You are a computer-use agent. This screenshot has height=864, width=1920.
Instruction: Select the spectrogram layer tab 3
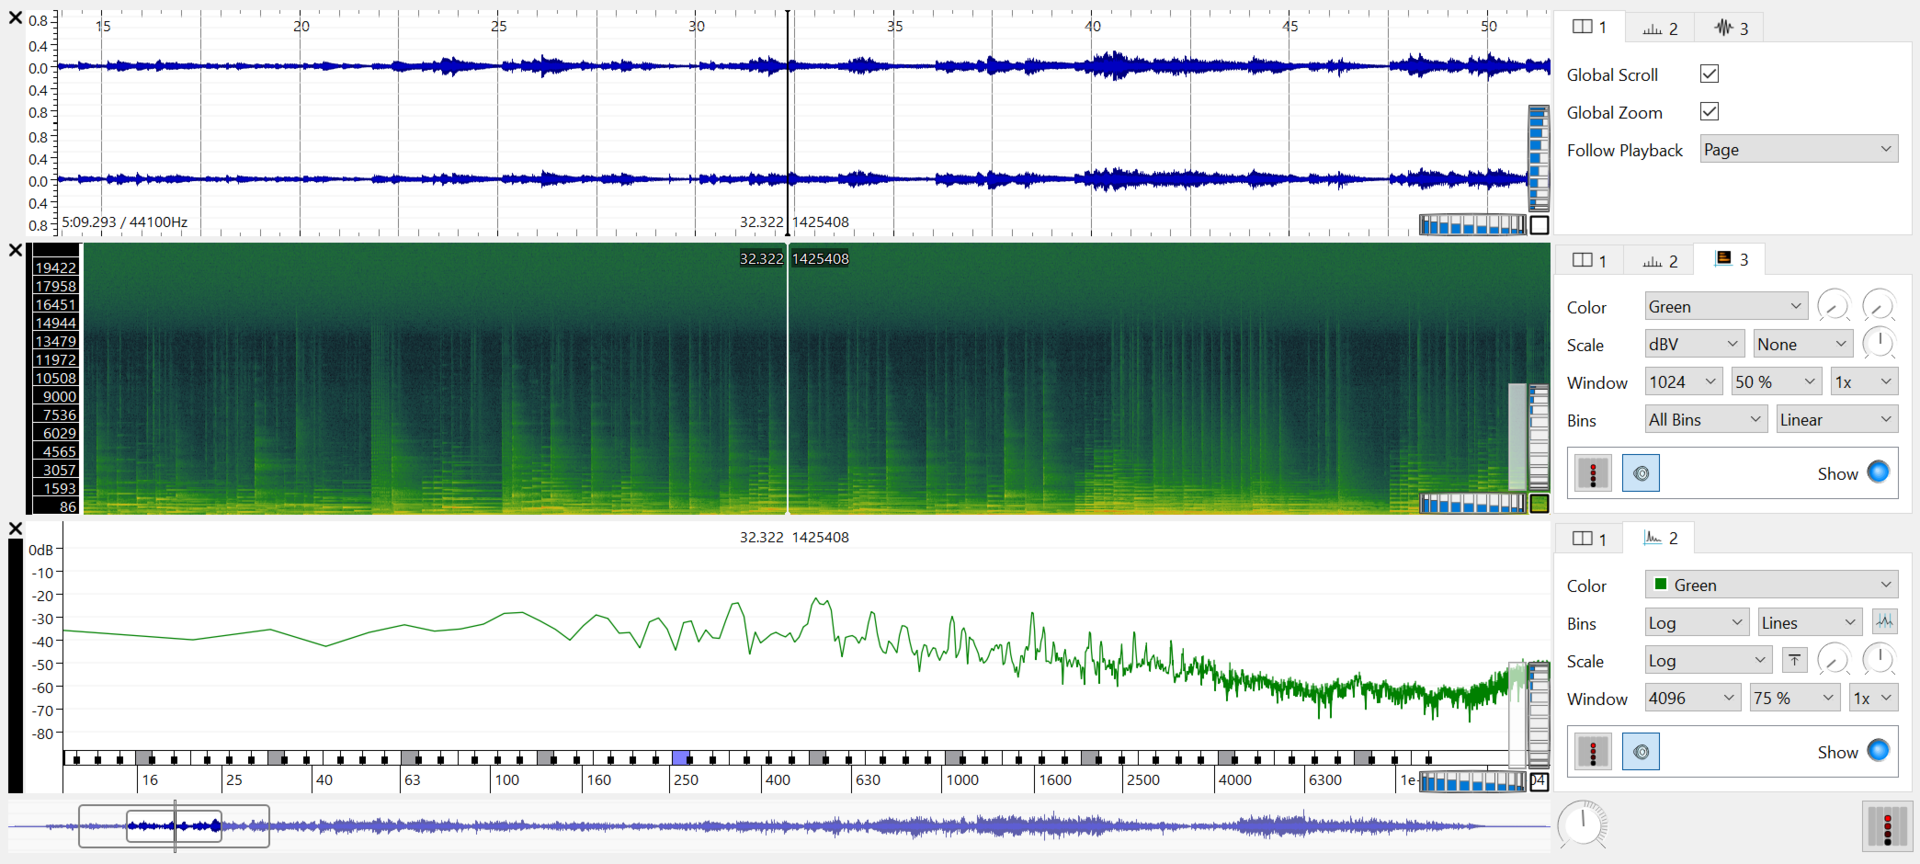coord(1731,259)
